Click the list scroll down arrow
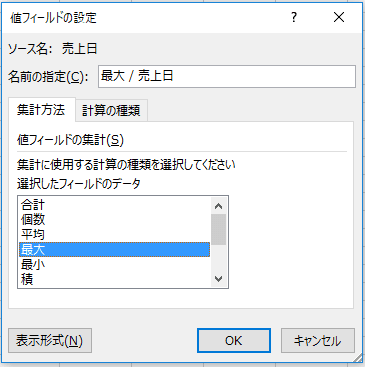The width and height of the screenshot is (365, 367). click(x=219, y=278)
